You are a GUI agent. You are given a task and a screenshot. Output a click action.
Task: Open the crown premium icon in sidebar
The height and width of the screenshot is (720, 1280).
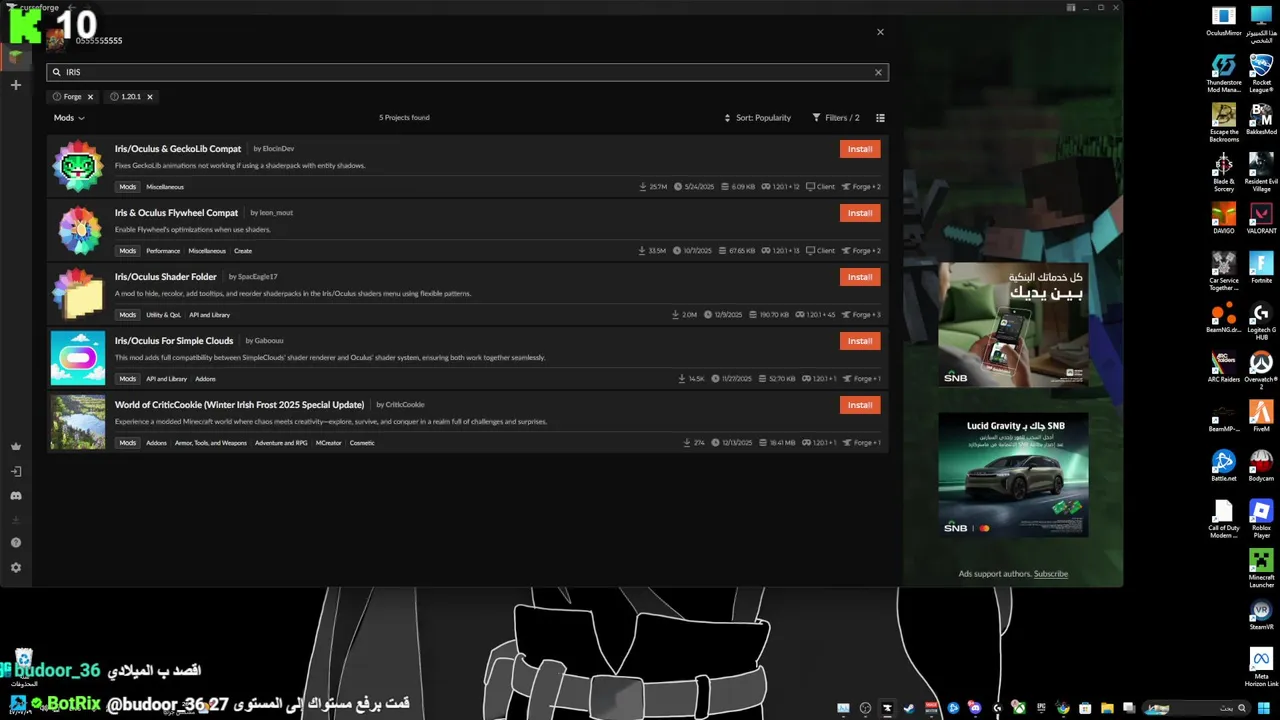click(x=15, y=447)
